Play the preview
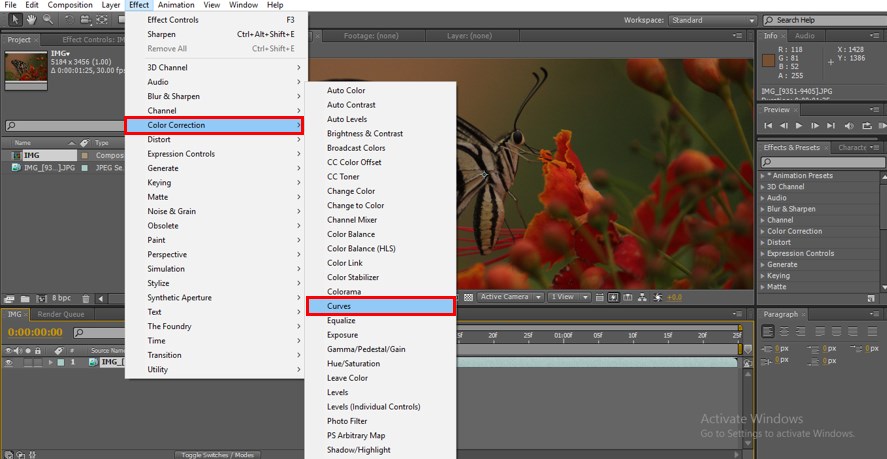The height and width of the screenshot is (459, 887). point(799,126)
